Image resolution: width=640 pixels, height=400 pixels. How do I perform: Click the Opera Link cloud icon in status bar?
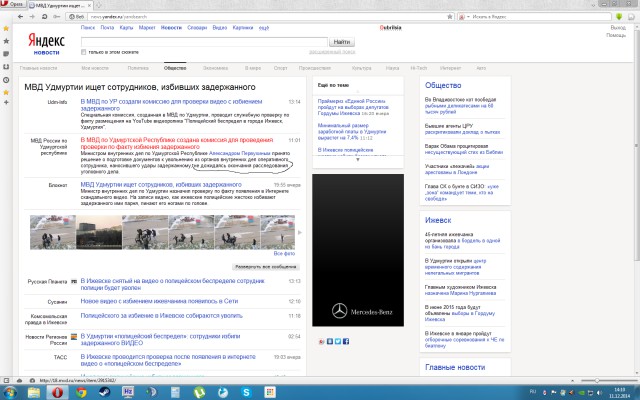pos(20,380)
